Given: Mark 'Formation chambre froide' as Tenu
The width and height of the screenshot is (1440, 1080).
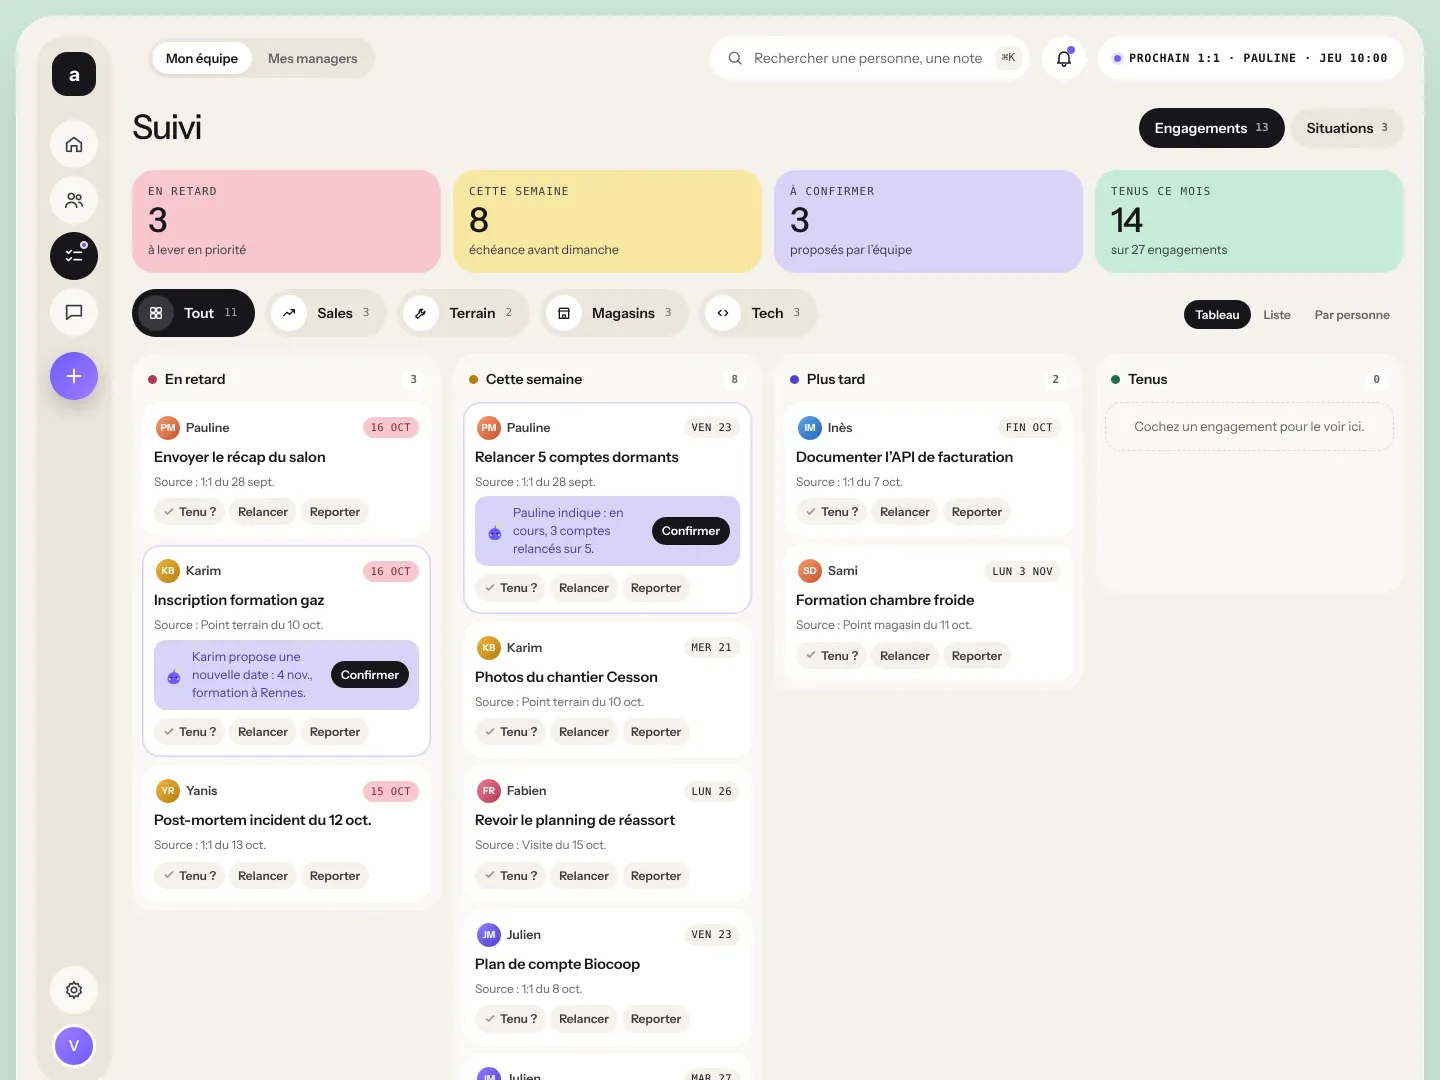Looking at the screenshot, I should click(832, 656).
